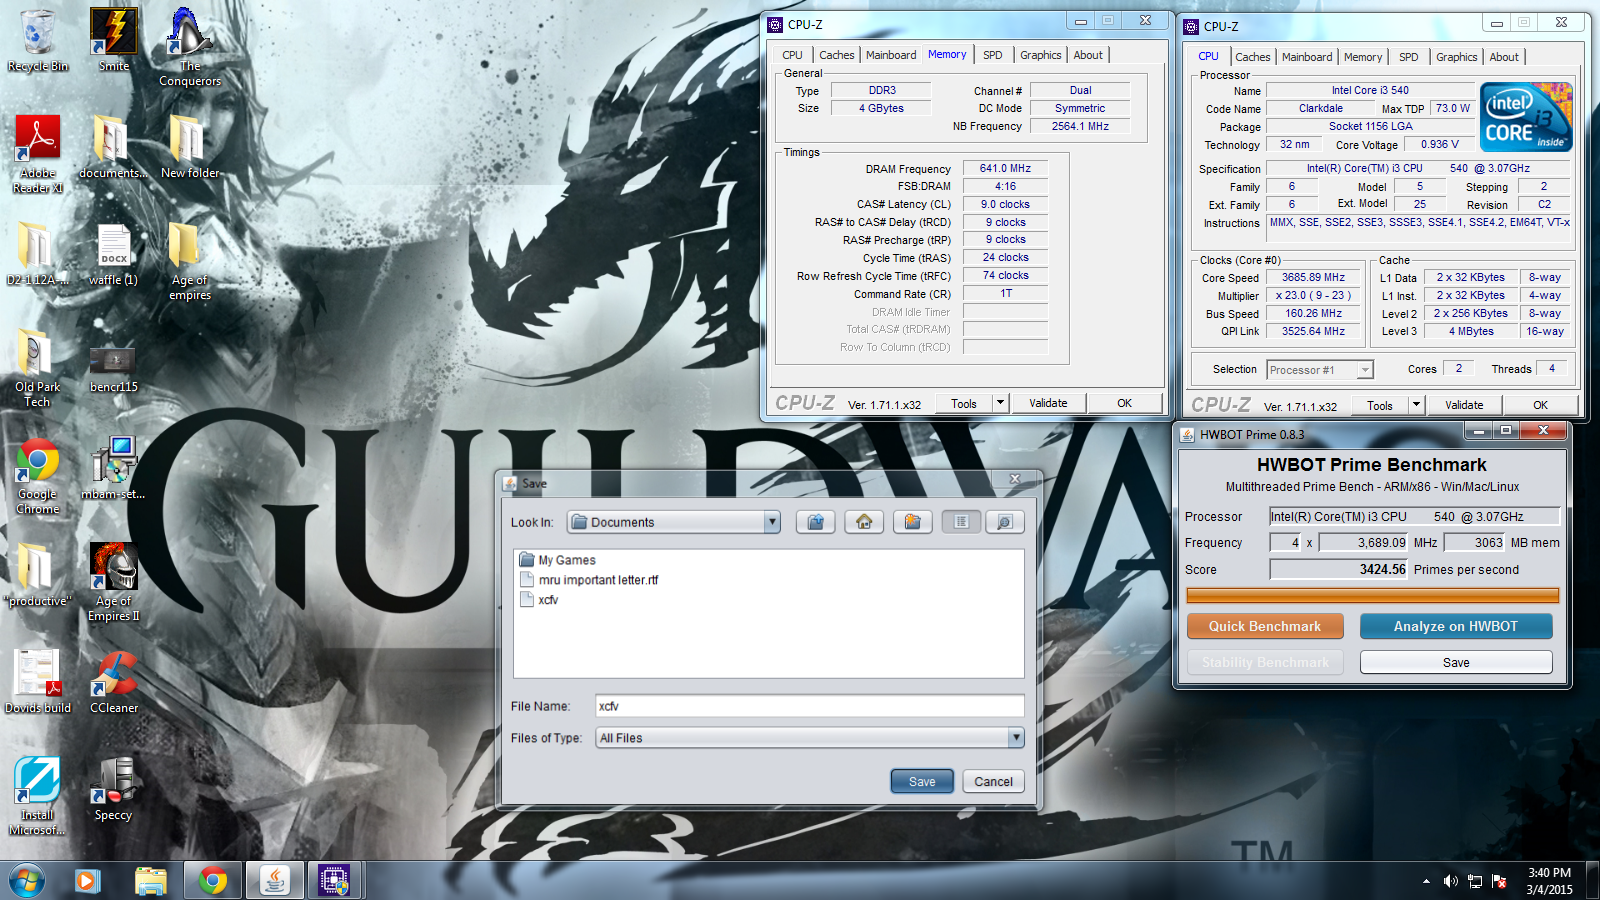Click the Home folder icon in Save dialog
The image size is (1600, 900).
864,522
